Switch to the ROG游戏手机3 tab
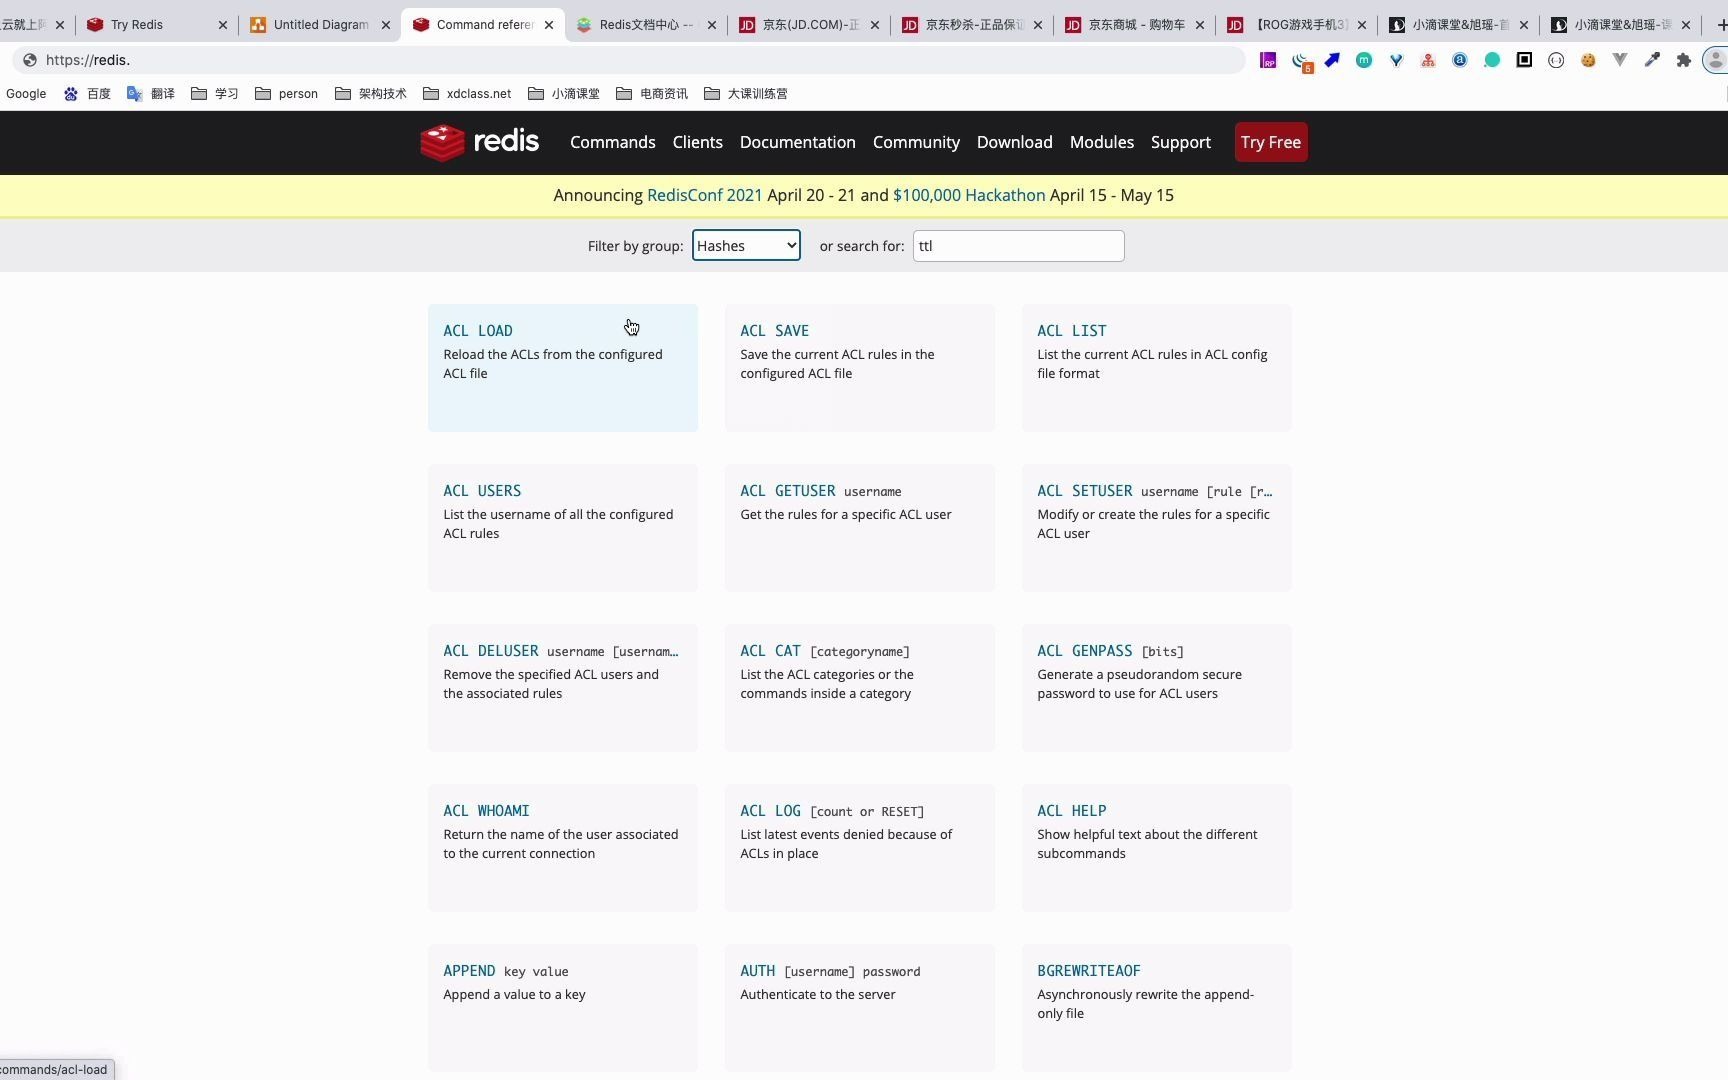 1297,25
